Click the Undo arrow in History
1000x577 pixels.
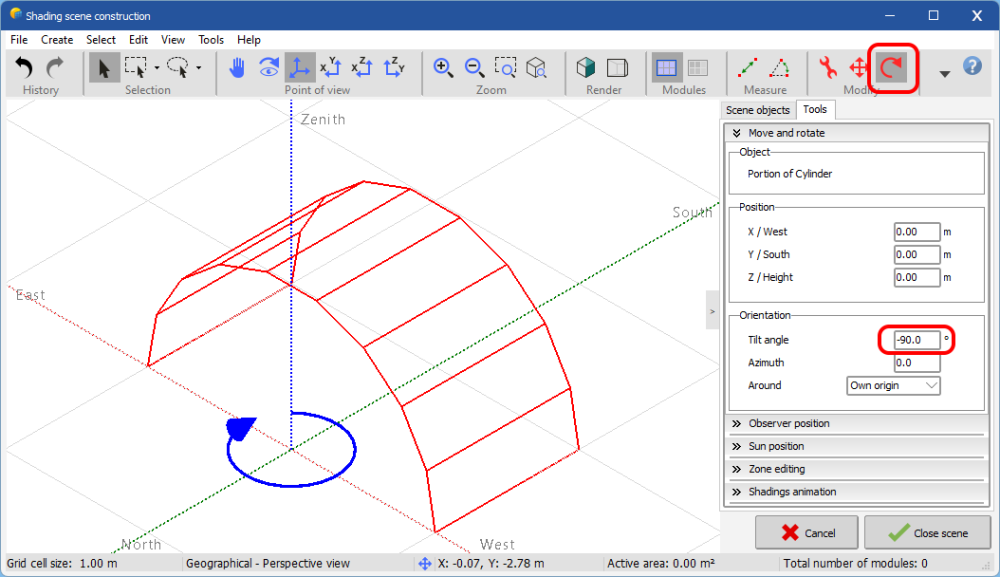25,68
